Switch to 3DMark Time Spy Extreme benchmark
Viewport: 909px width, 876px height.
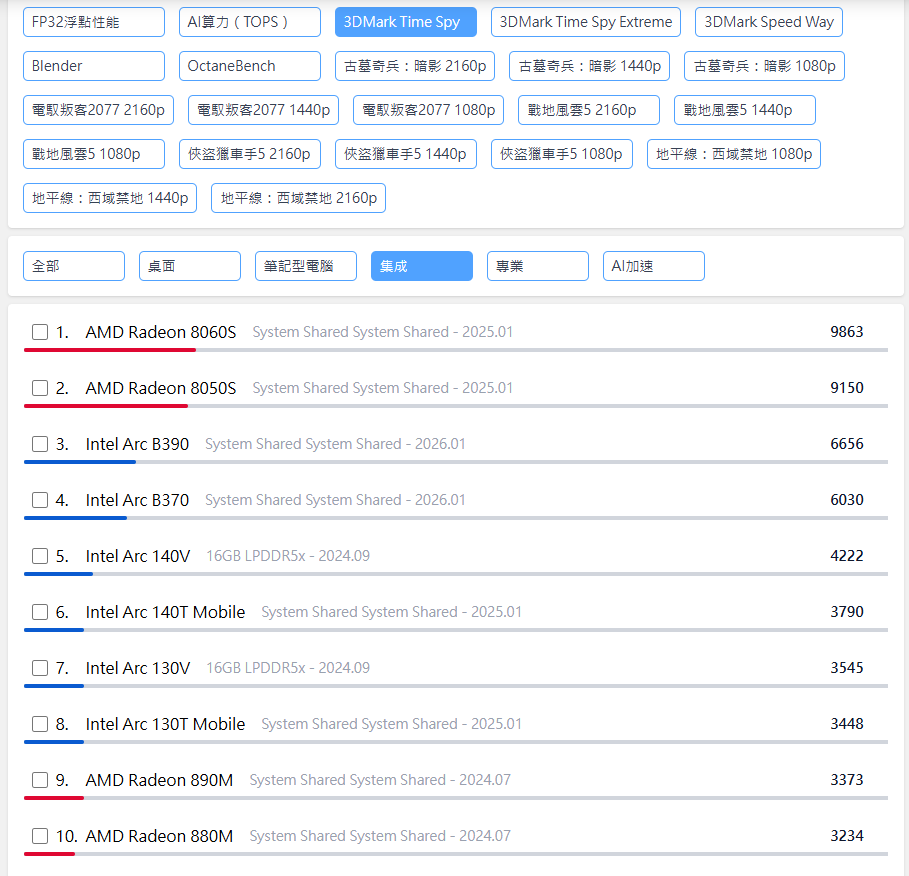coord(586,22)
